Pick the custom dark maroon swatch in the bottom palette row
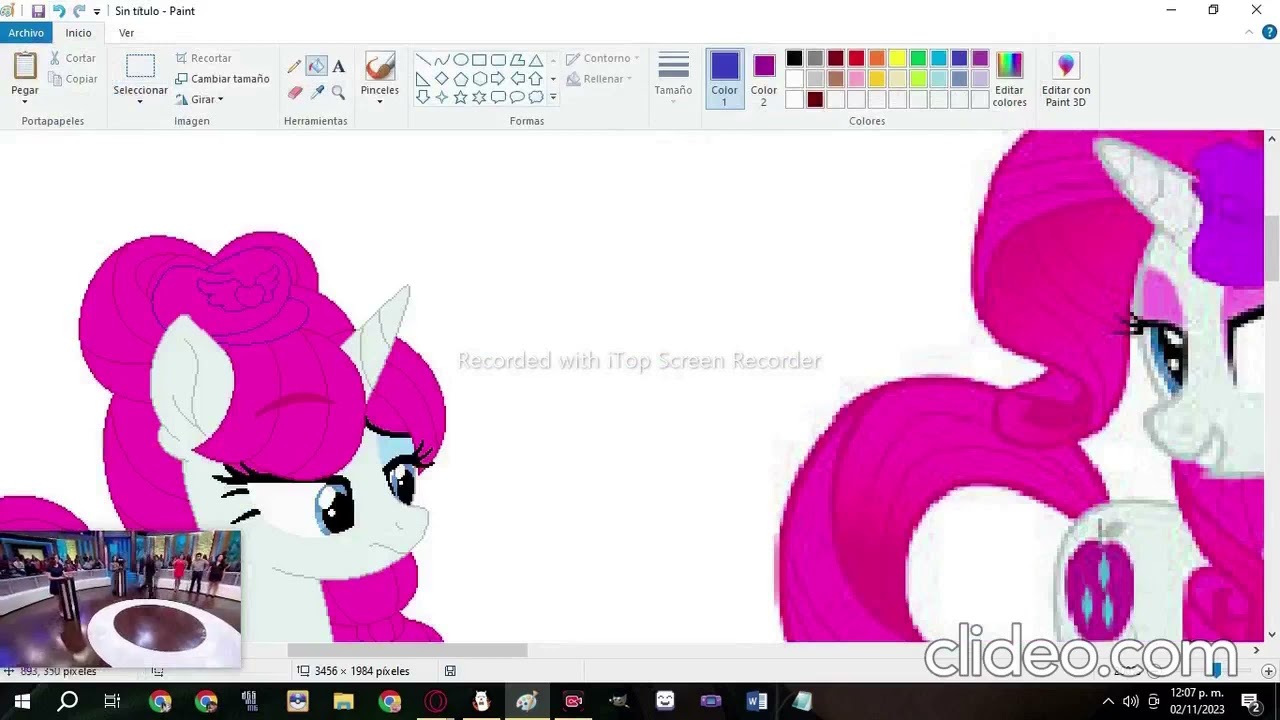 point(815,99)
